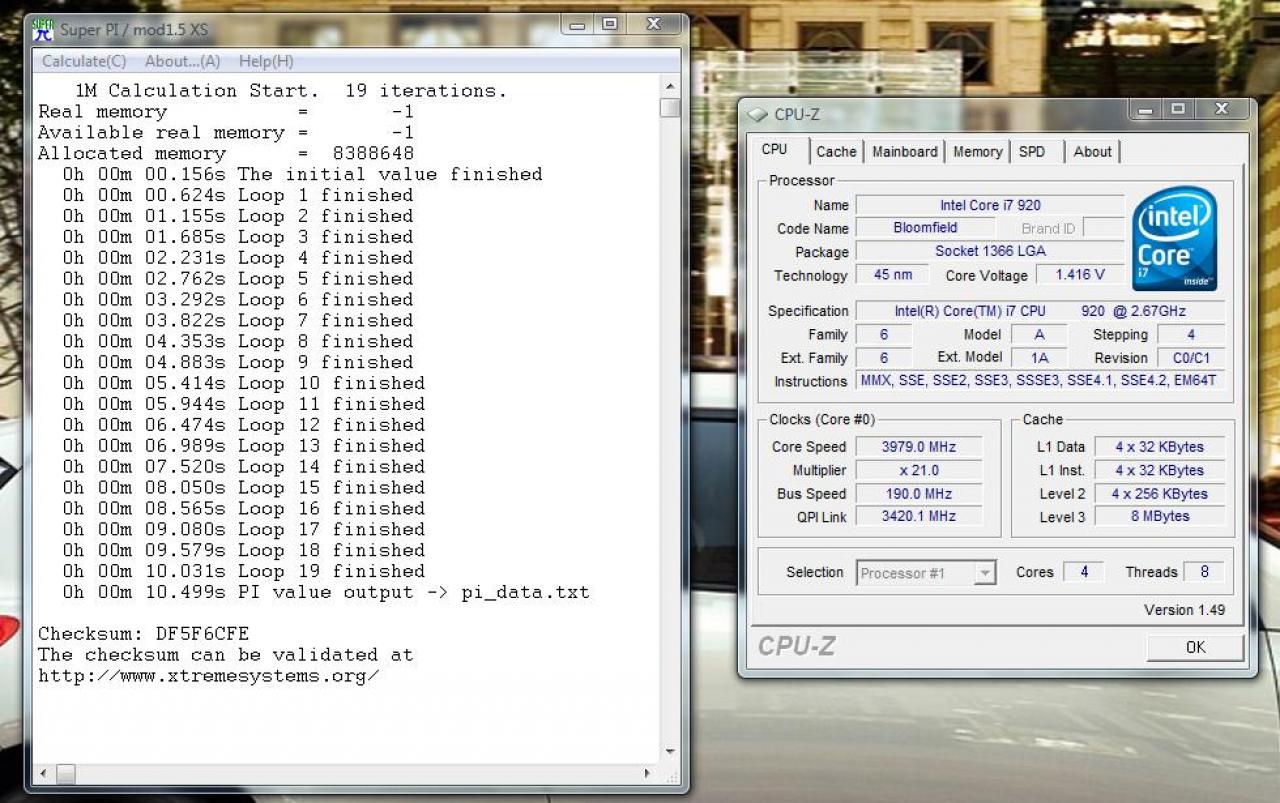Click the Super PI vertical scrollbar up arrow
This screenshot has height=803, width=1280.
pos(669,88)
